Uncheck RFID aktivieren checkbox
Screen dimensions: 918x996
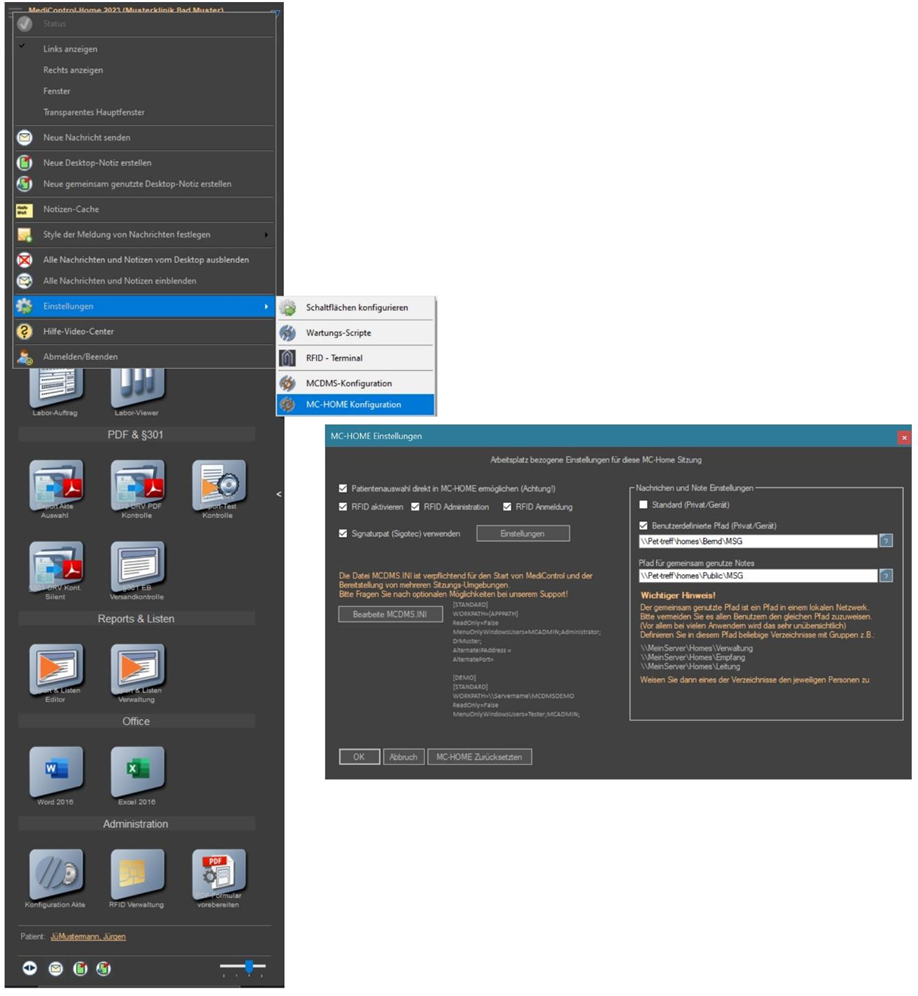coord(344,507)
